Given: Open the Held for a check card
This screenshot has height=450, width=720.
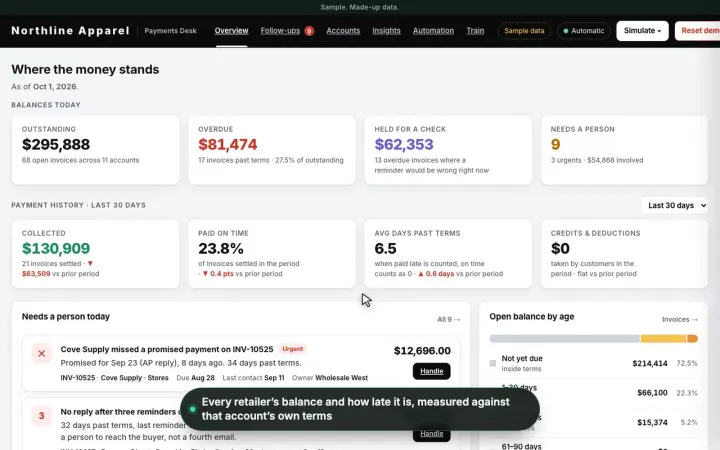Looking at the screenshot, I should point(448,150).
